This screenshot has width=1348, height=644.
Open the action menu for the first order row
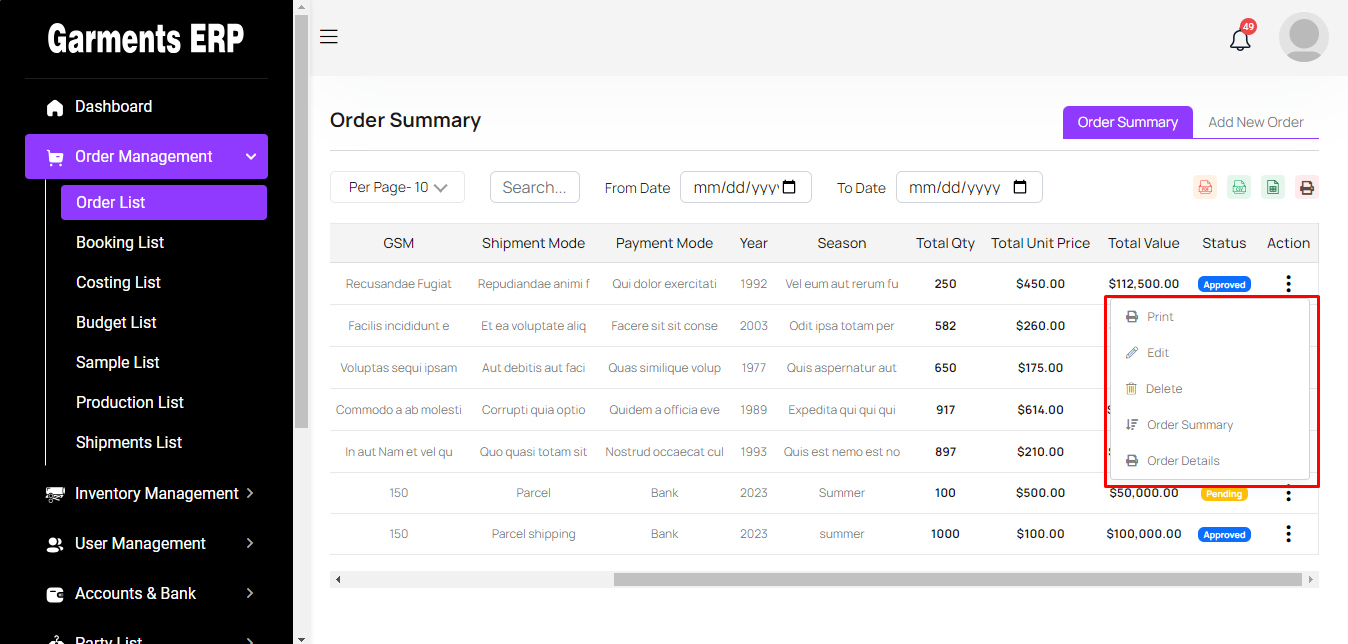click(x=1288, y=284)
